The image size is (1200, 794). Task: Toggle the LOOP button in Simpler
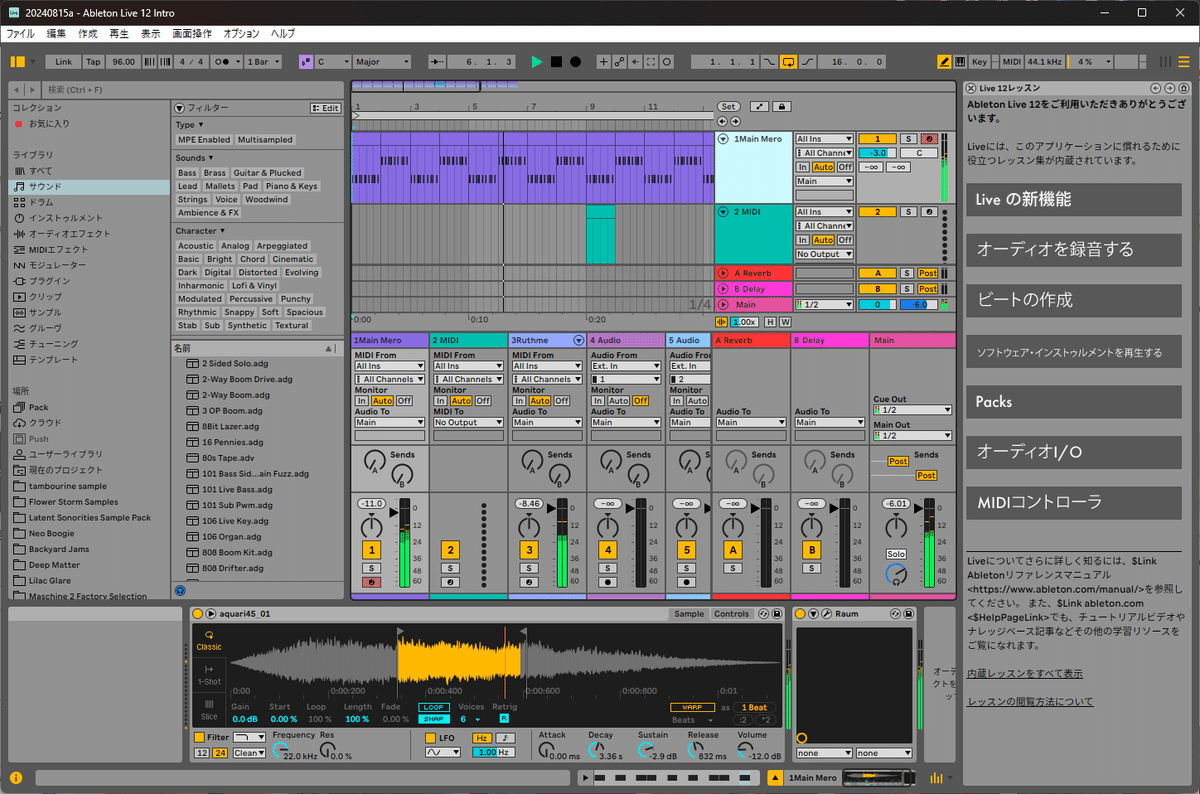(434, 707)
